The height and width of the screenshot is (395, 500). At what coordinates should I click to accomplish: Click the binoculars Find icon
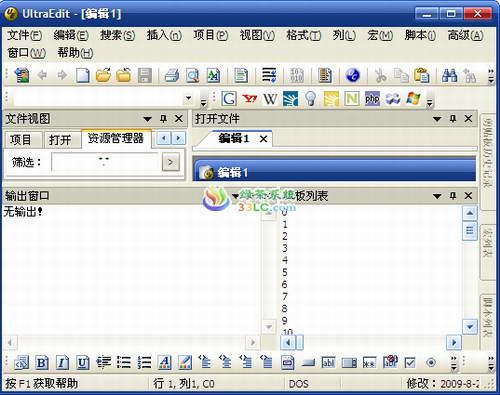[x=449, y=75]
